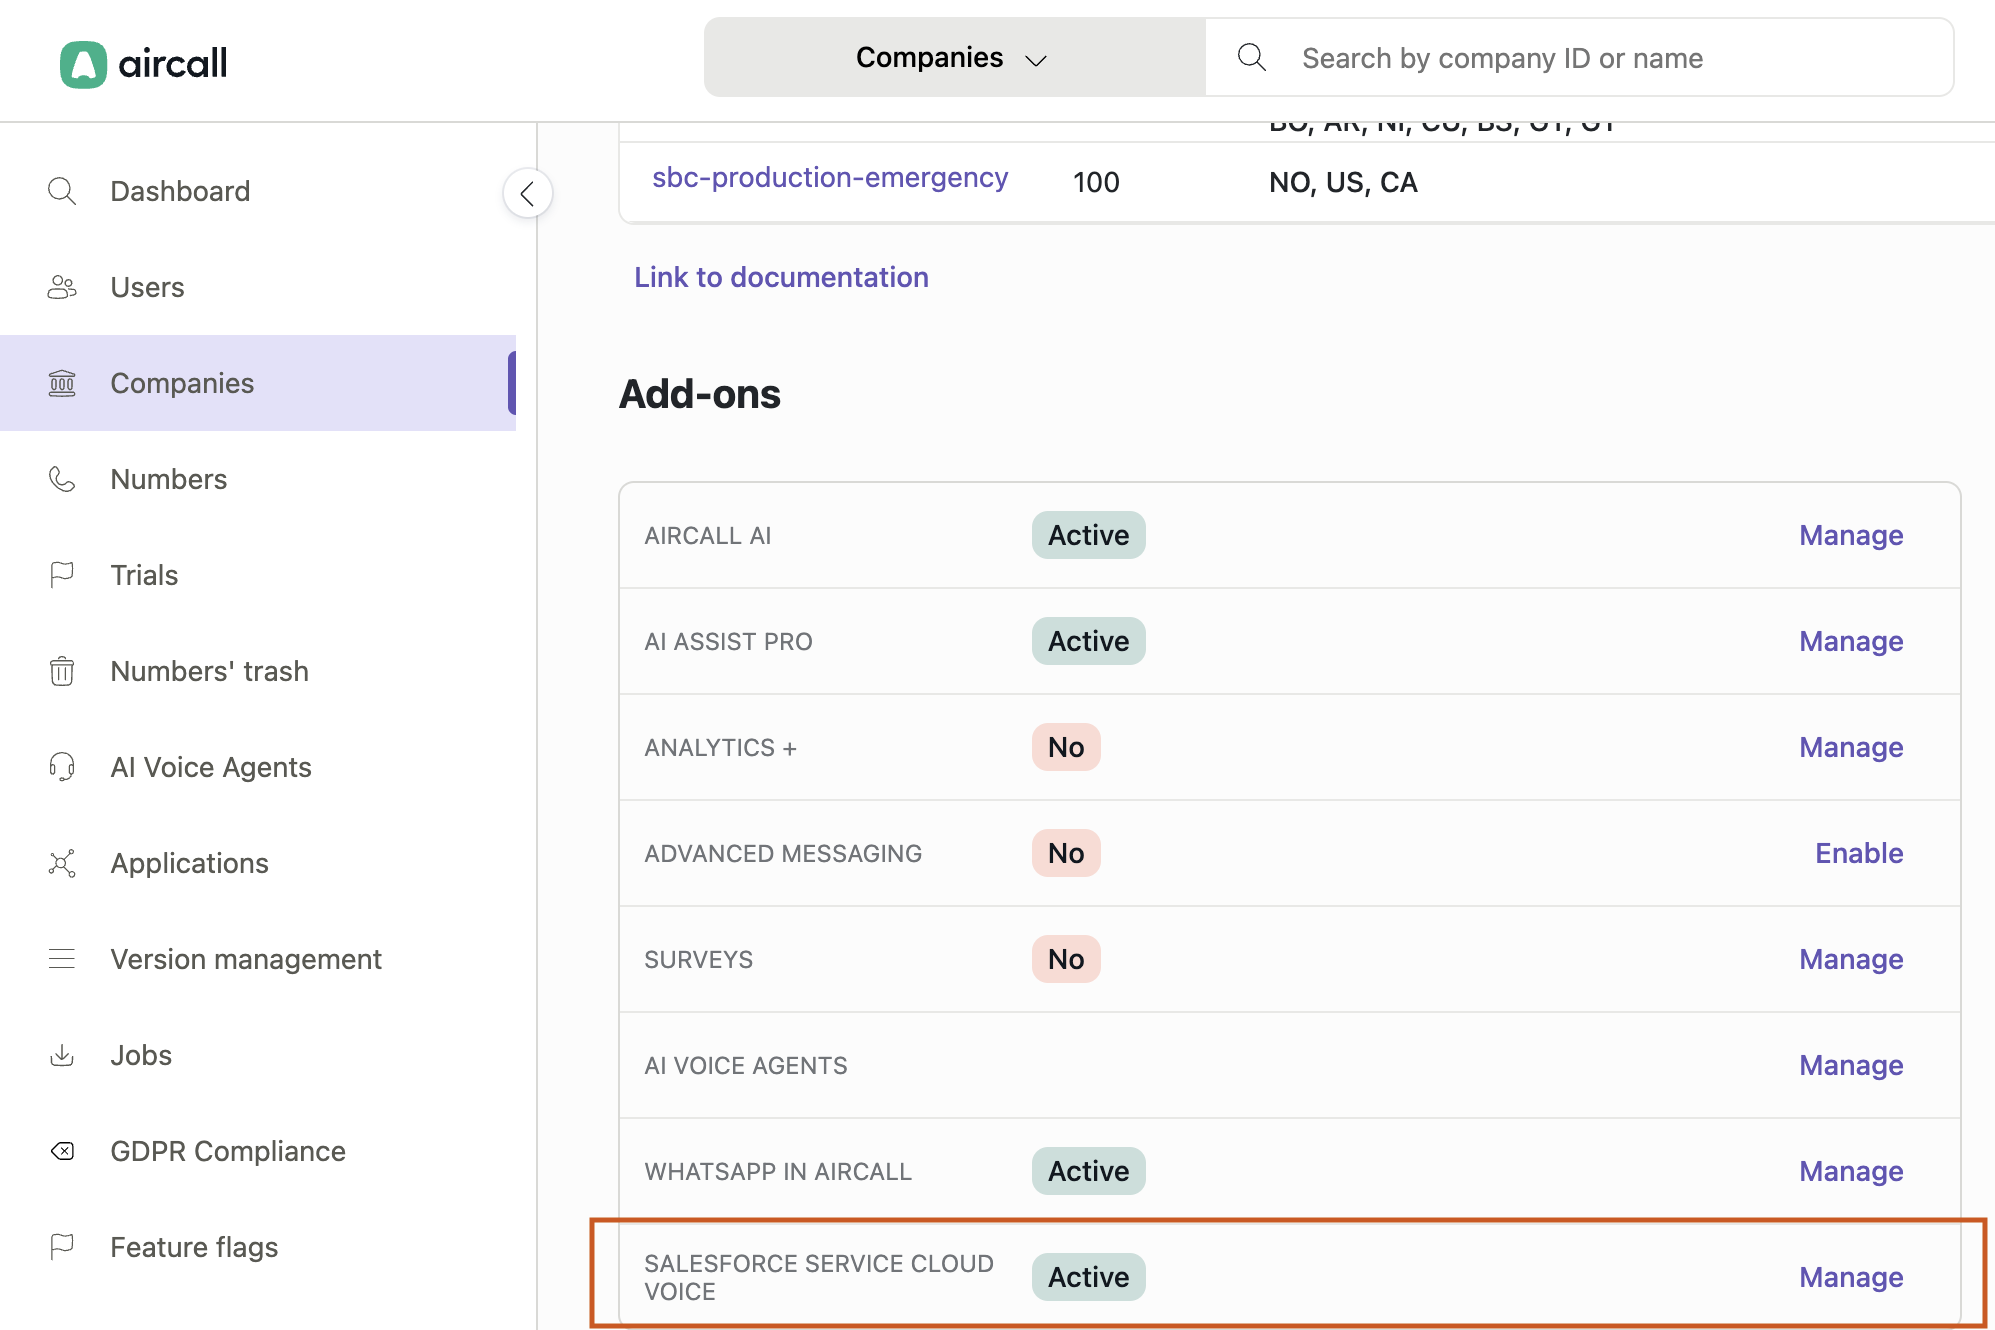The width and height of the screenshot is (1995, 1330).
Task: Manage the Aircall AI add-on
Action: (1851, 535)
